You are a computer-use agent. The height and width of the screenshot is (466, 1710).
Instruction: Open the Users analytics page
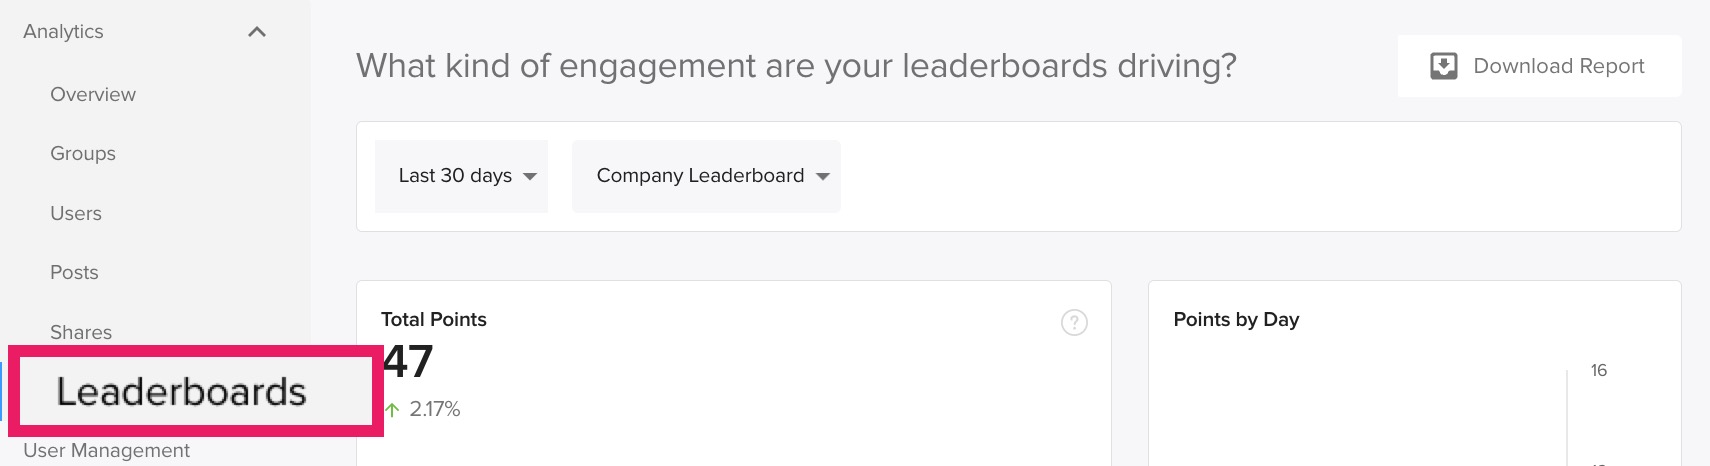[x=76, y=213]
